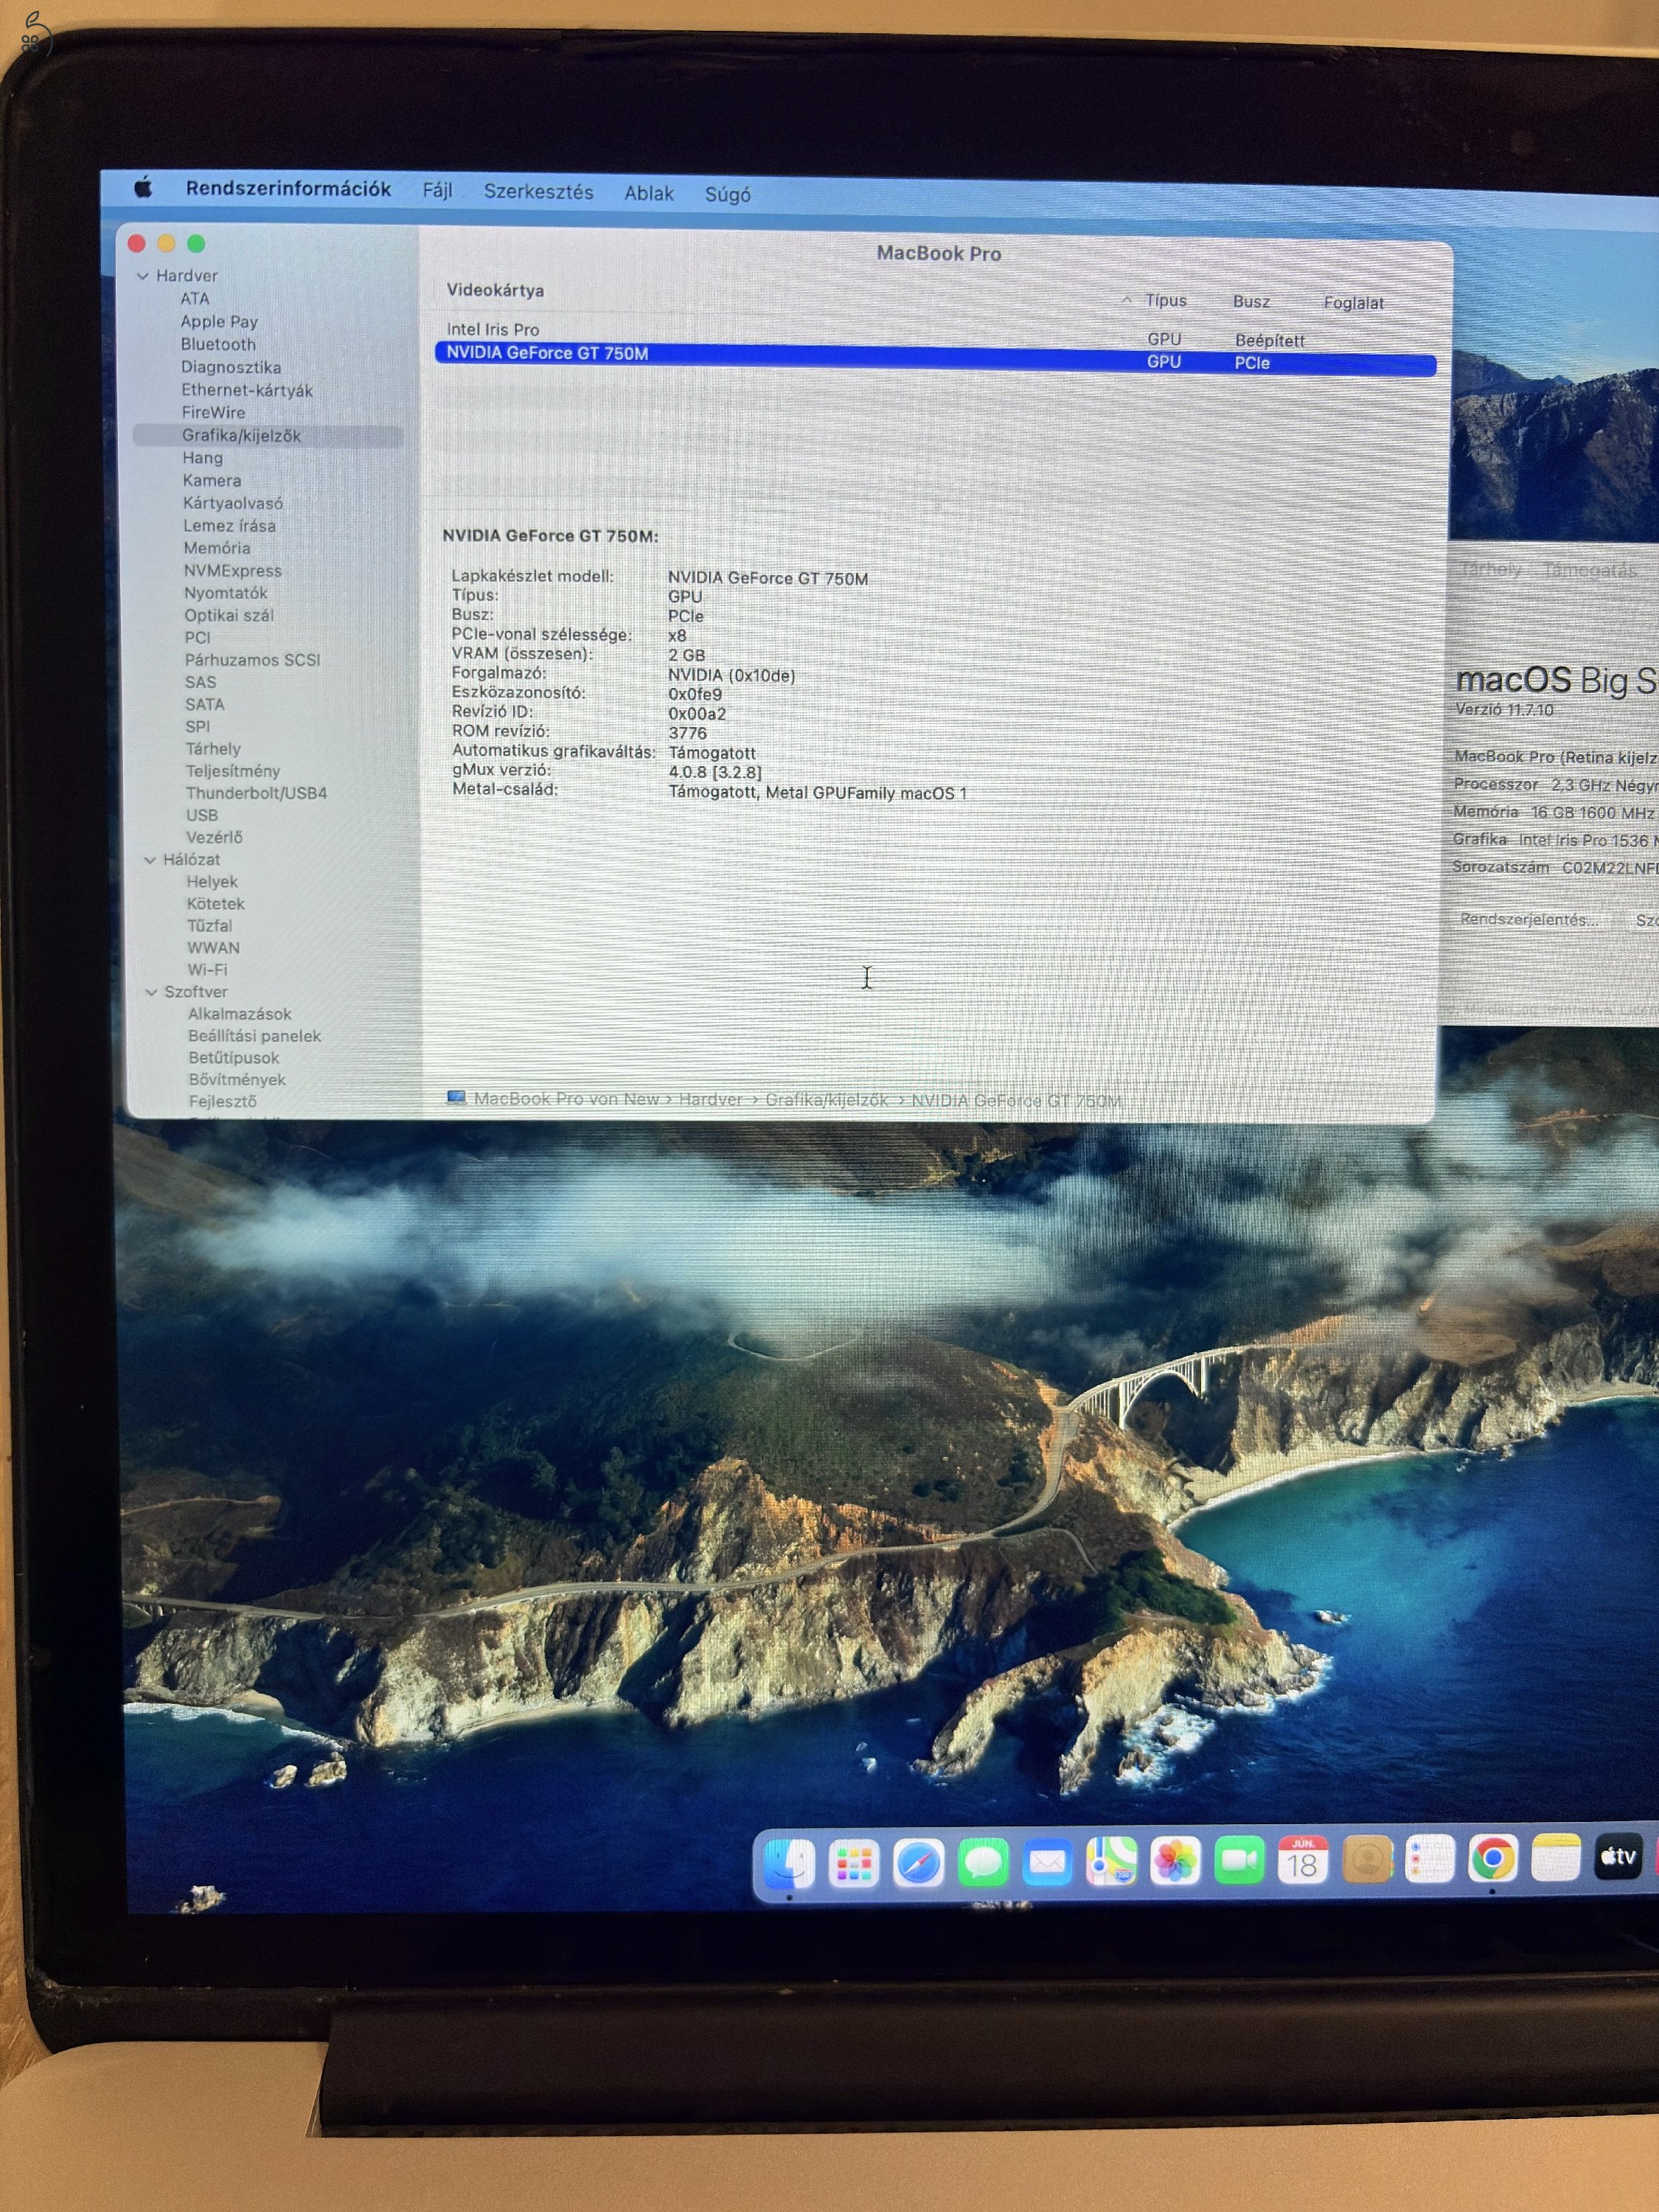The image size is (1659, 2212).
Task: Select USB in the sidebar
Action: click(x=201, y=815)
